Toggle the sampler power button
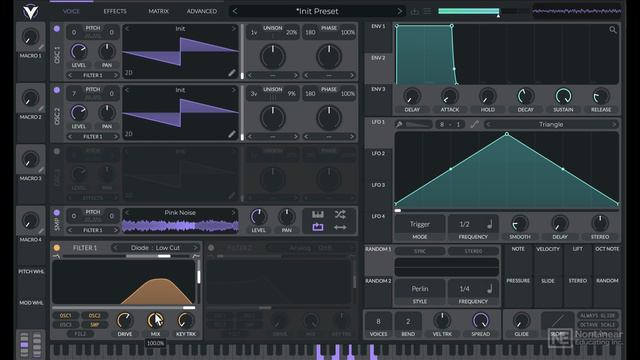The height and width of the screenshot is (360, 640). coord(57,213)
